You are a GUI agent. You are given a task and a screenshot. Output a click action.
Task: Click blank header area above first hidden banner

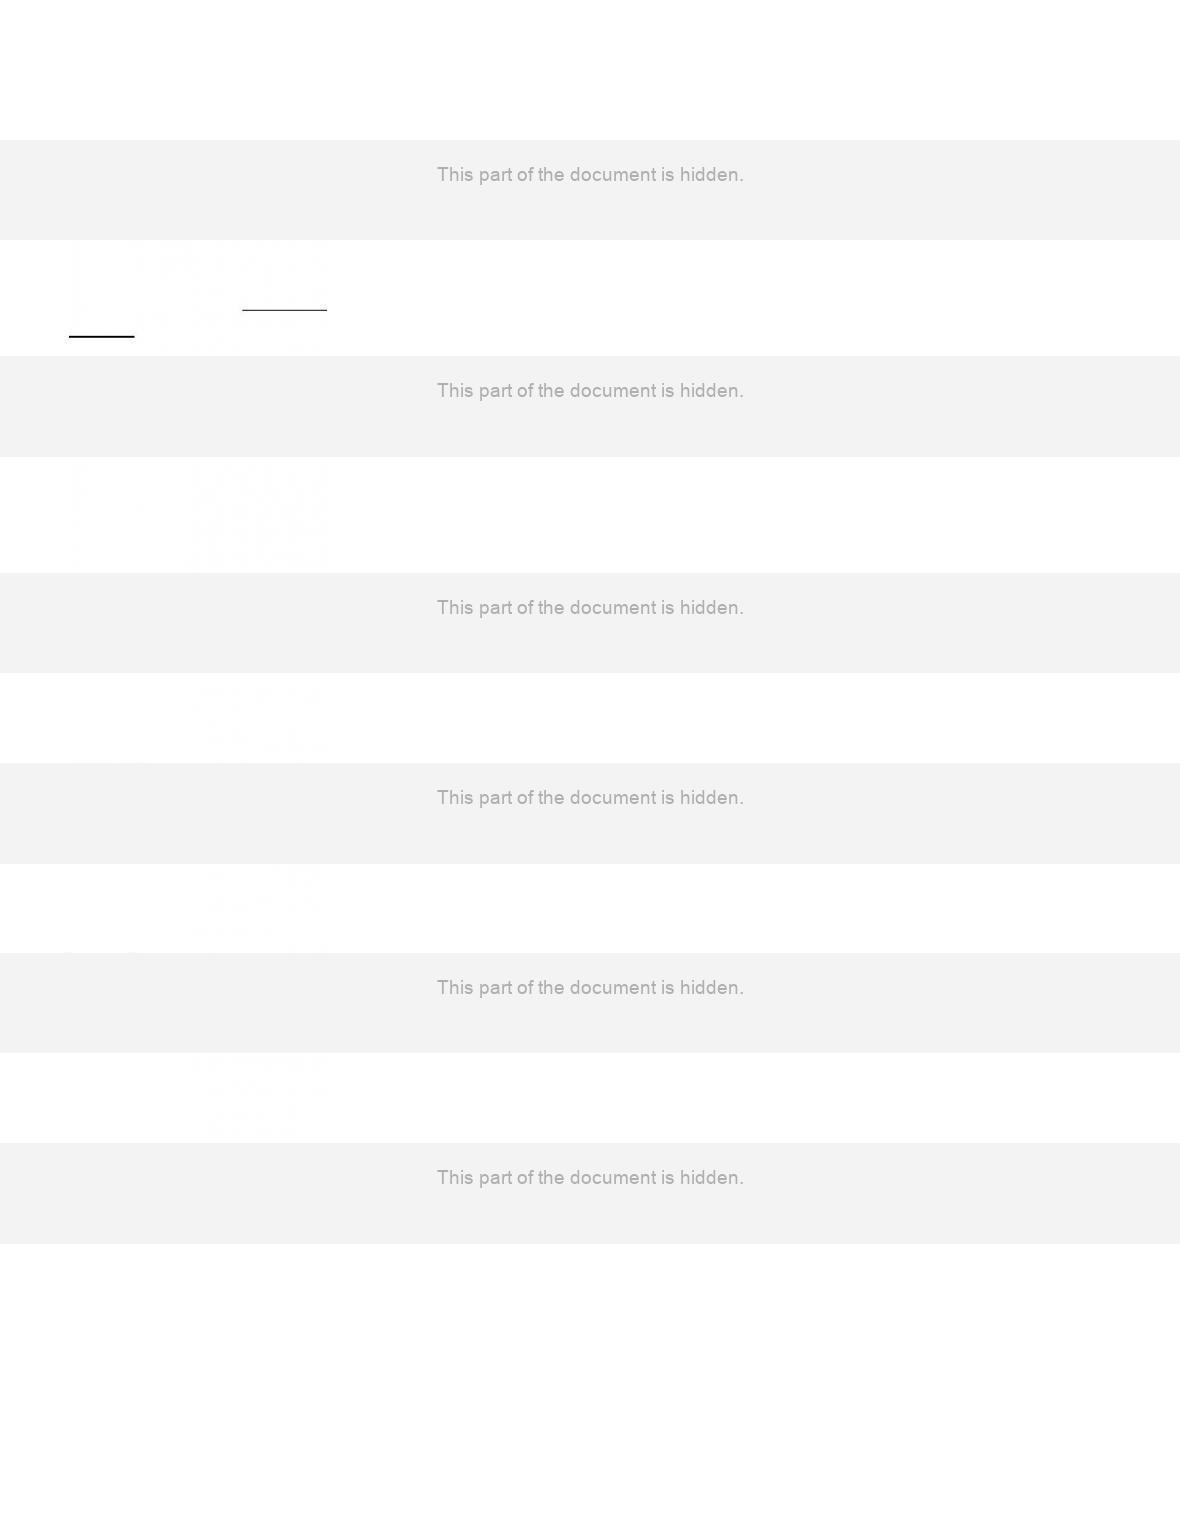pos(590,70)
